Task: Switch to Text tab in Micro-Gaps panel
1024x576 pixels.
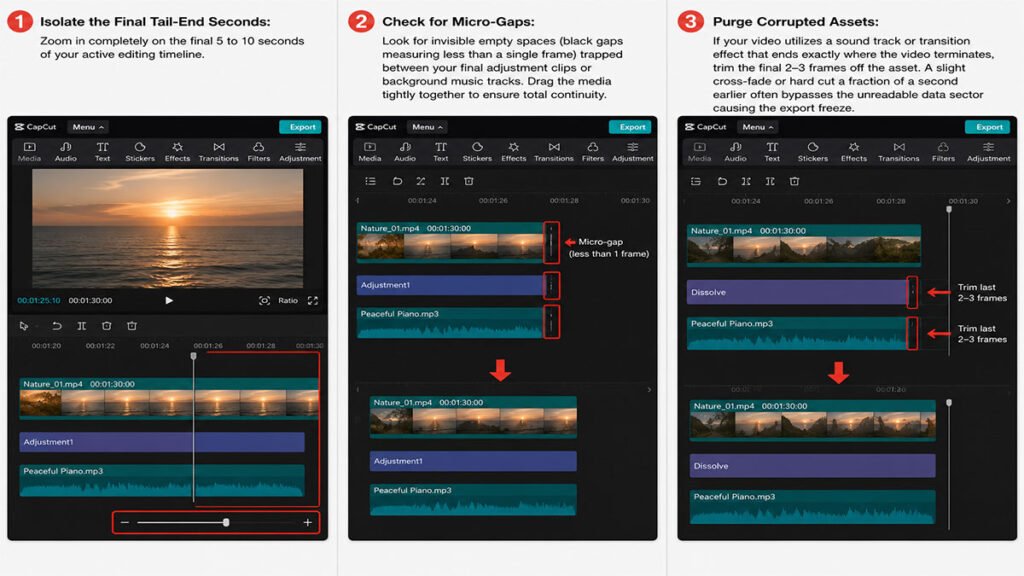Action: point(441,152)
